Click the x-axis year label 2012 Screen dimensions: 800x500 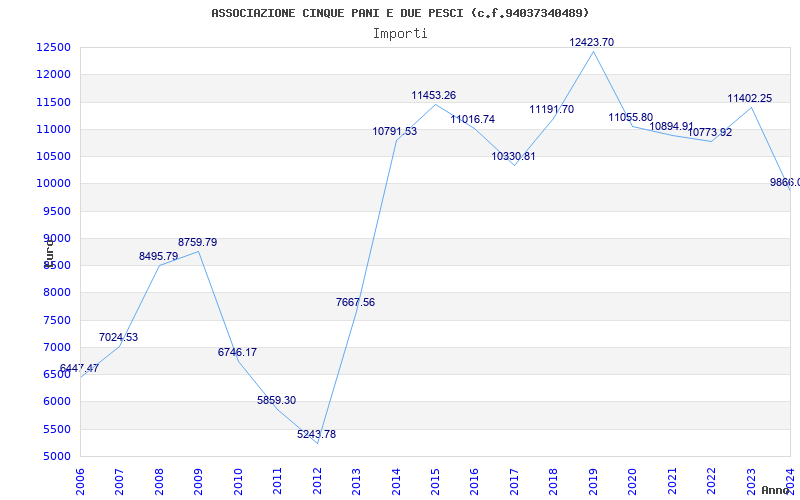point(317,481)
